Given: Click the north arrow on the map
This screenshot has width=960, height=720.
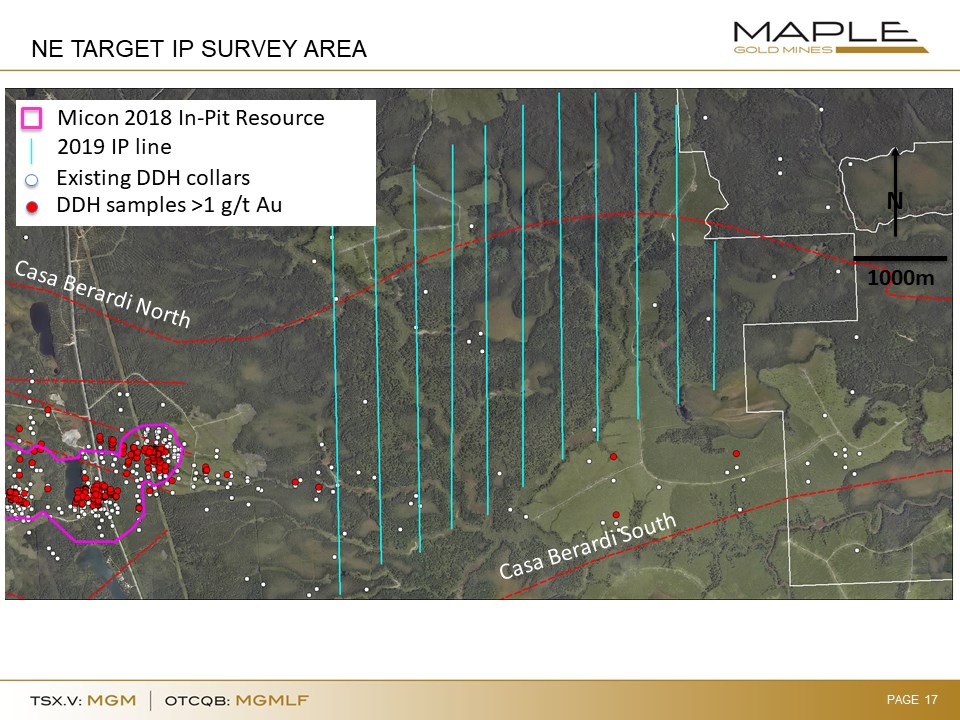Looking at the screenshot, I should (x=895, y=192).
